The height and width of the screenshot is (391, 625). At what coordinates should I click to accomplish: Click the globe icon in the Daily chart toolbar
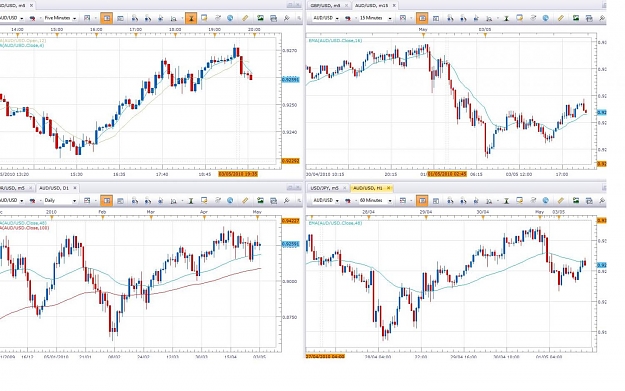coord(230,200)
